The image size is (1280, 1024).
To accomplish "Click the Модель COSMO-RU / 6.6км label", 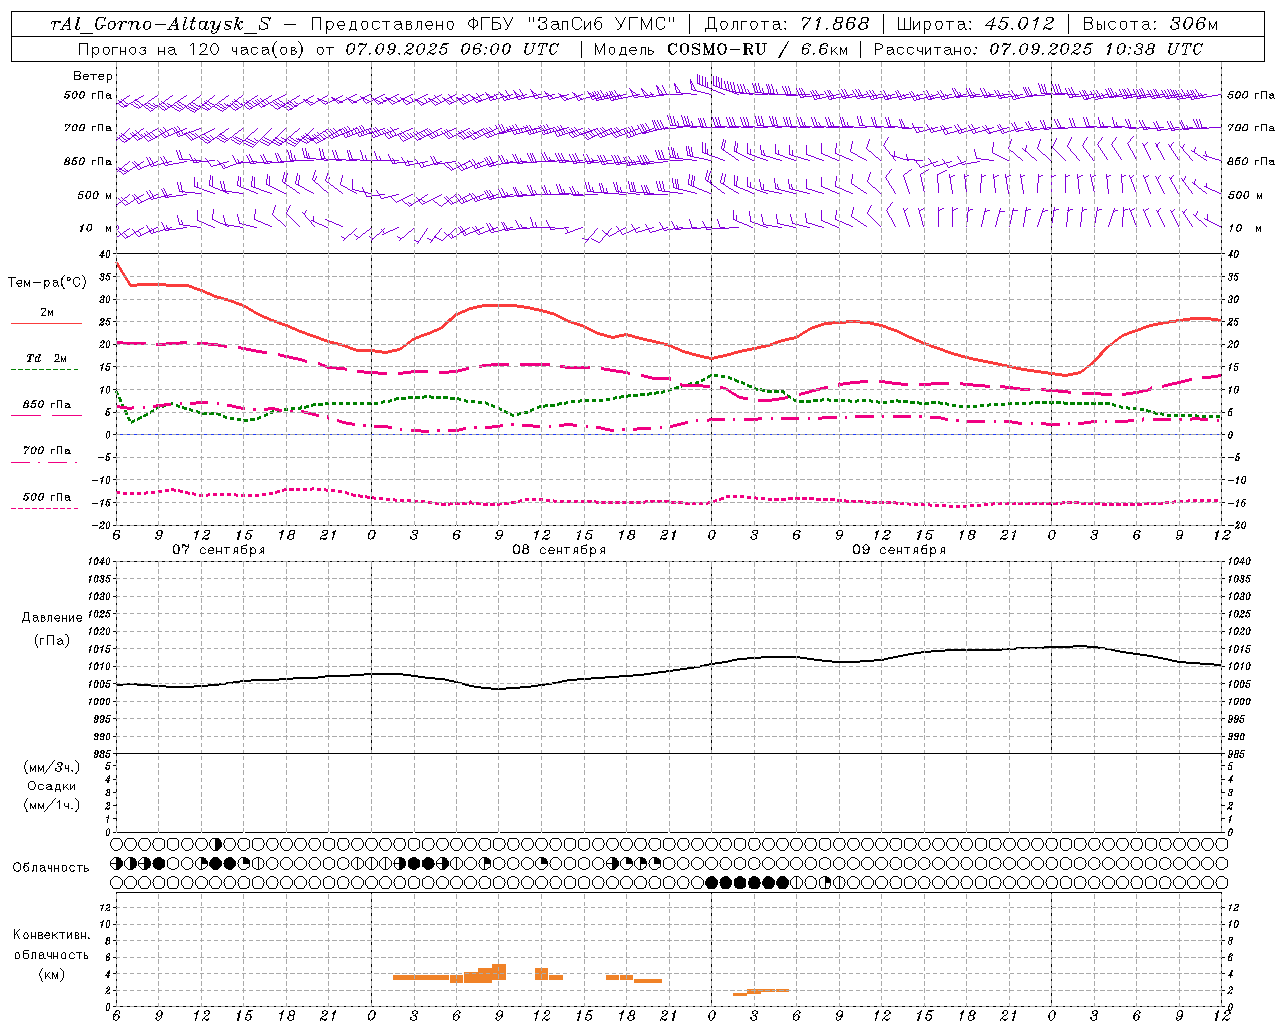I will [720, 48].
